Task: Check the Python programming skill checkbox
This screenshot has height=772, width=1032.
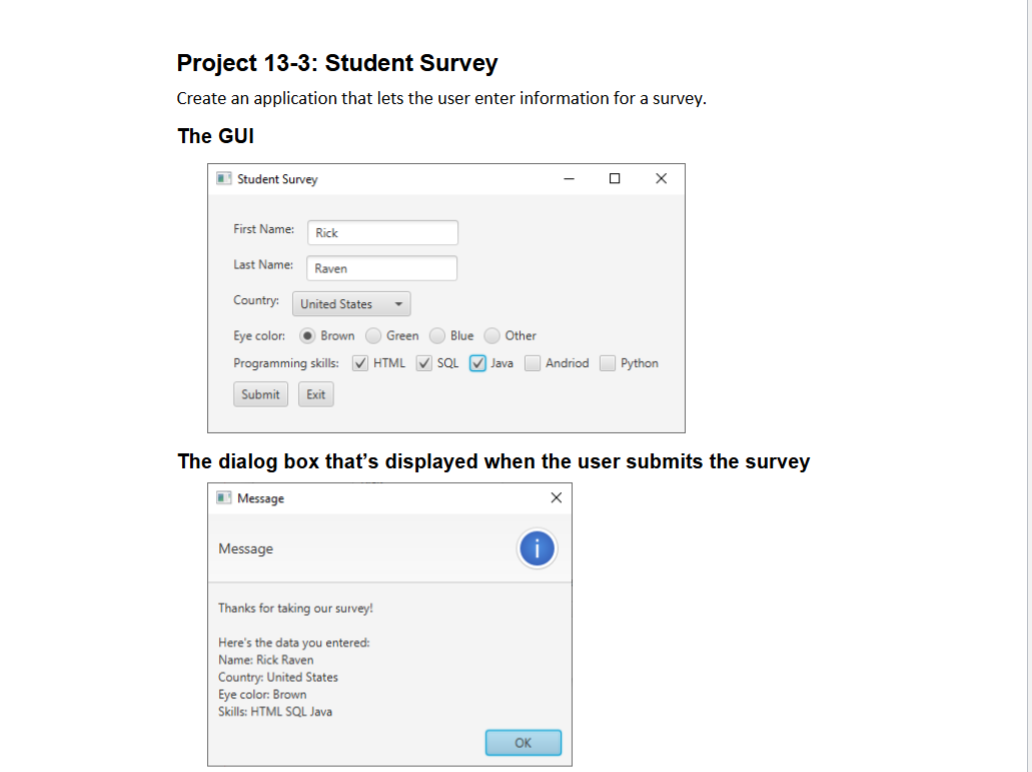Action: [x=606, y=363]
